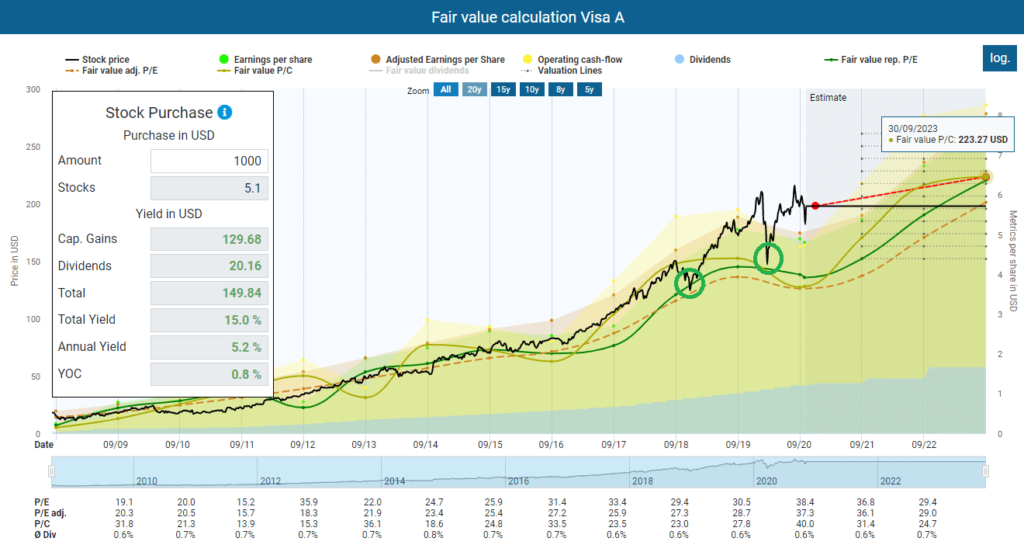The height and width of the screenshot is (545, 1024).
Task: Click the YOC value 0.8 %
Action: 209,374
